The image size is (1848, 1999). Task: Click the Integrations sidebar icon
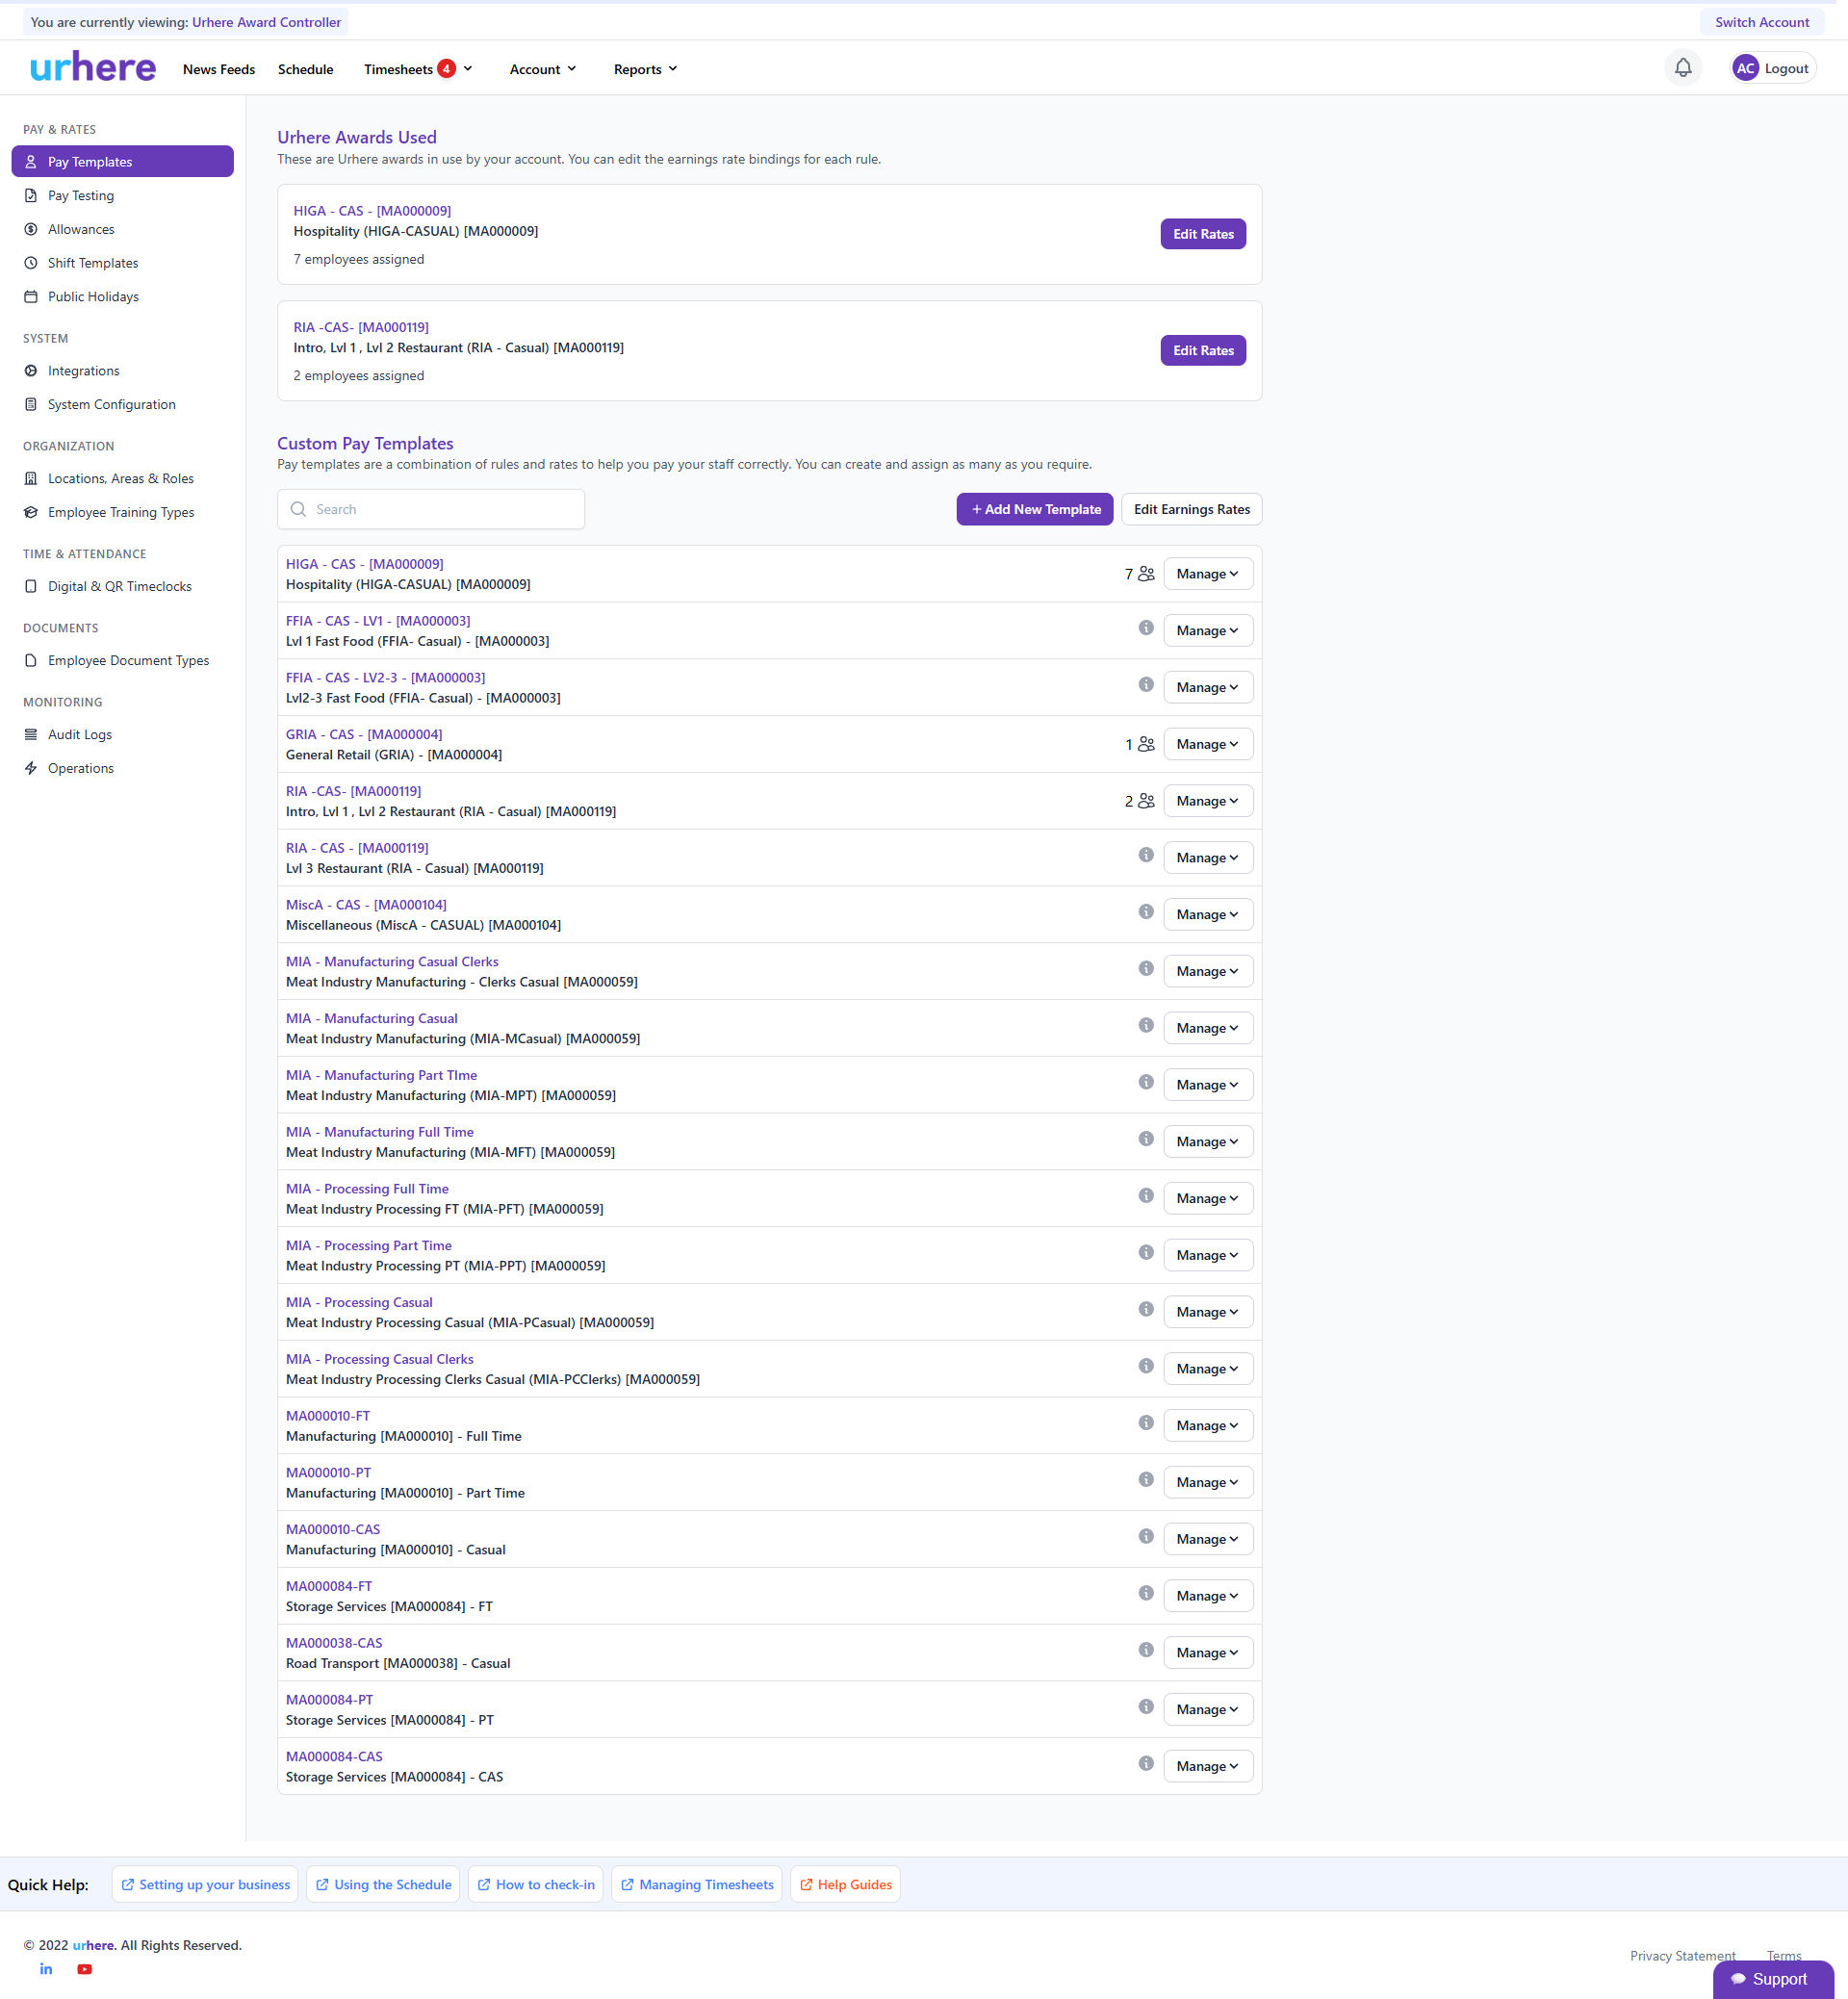coord(31,371)
